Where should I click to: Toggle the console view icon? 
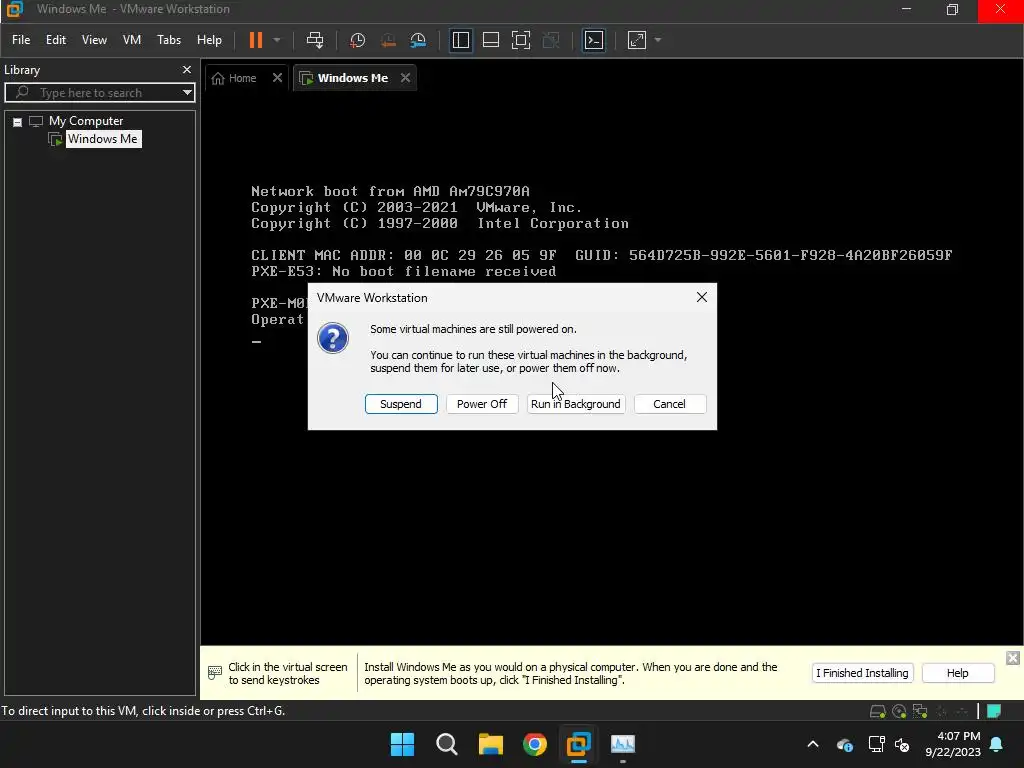[x=594, y=40]
